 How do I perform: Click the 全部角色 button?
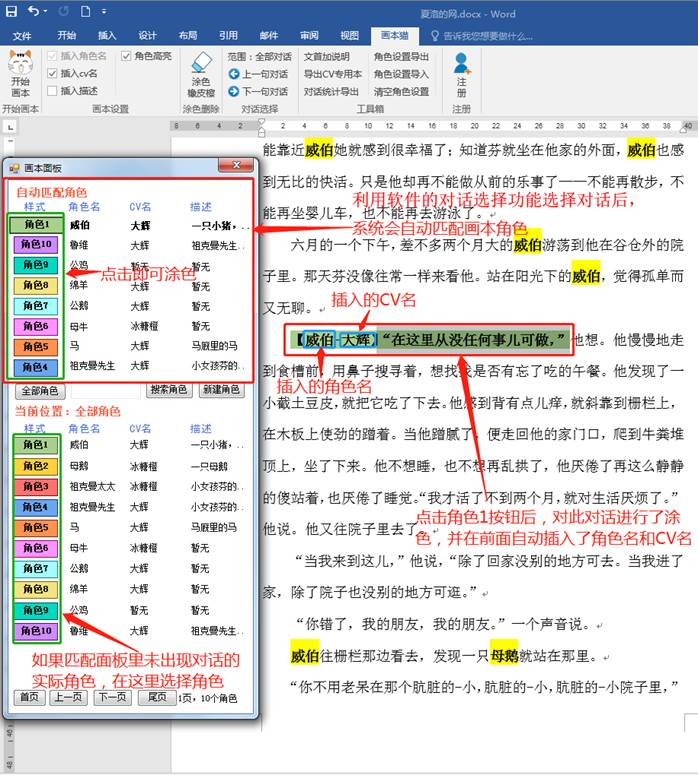coord(40,391)
